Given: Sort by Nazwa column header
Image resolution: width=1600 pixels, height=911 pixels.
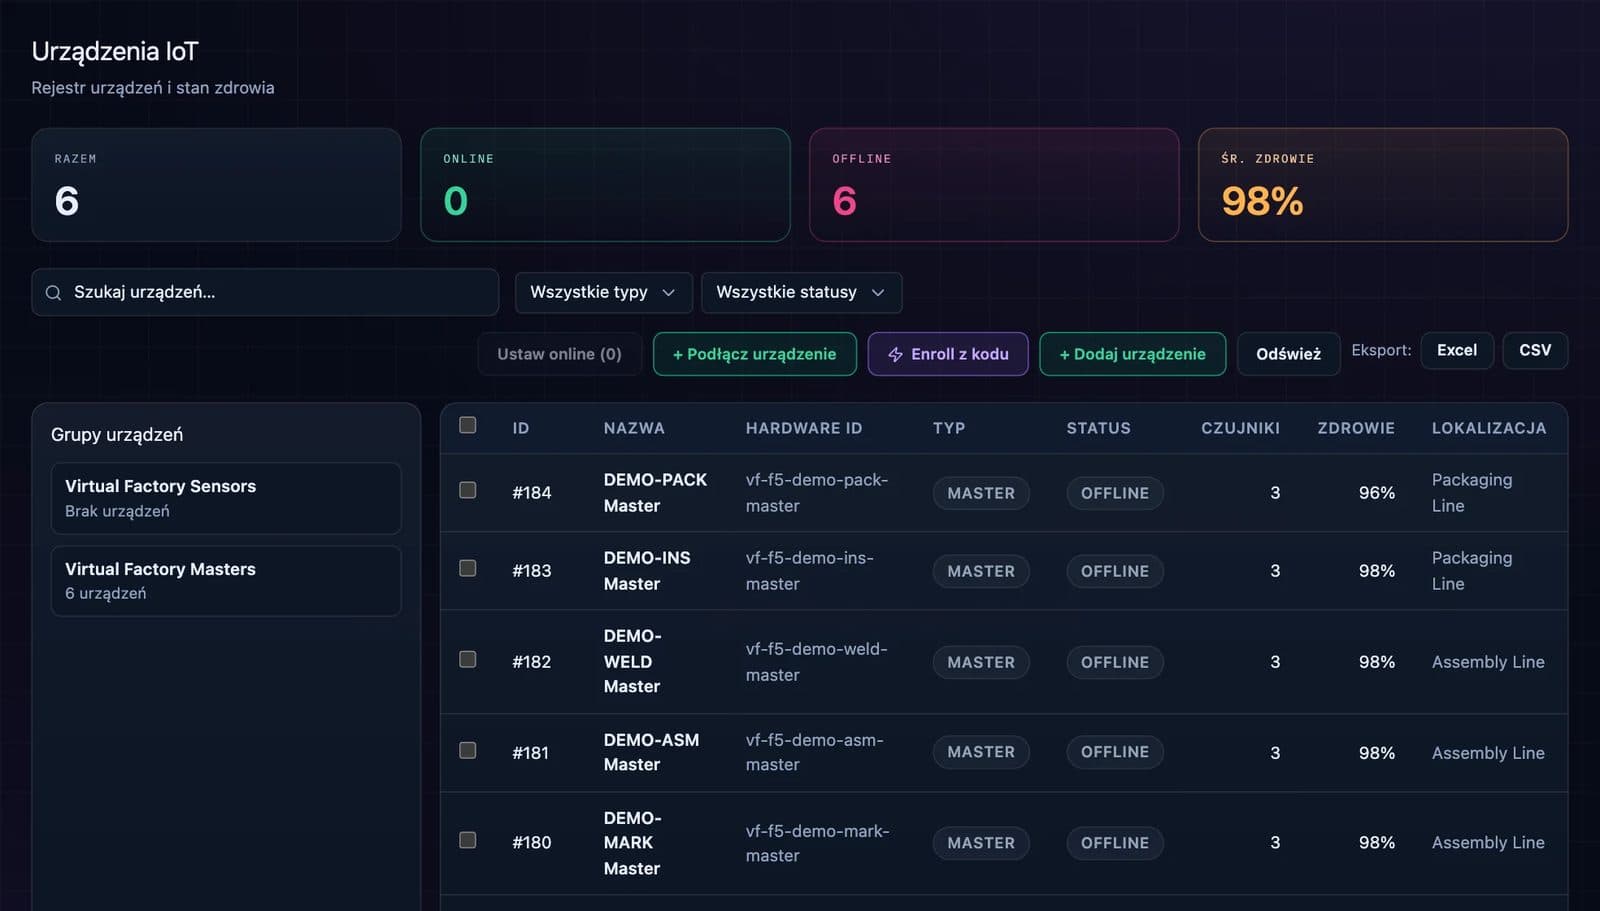Looking at the screenshot, I should coord(634,428).
